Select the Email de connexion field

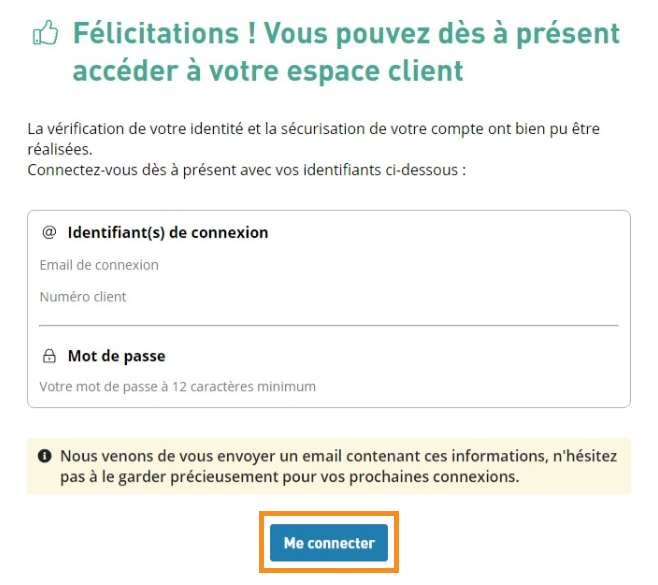99,265
